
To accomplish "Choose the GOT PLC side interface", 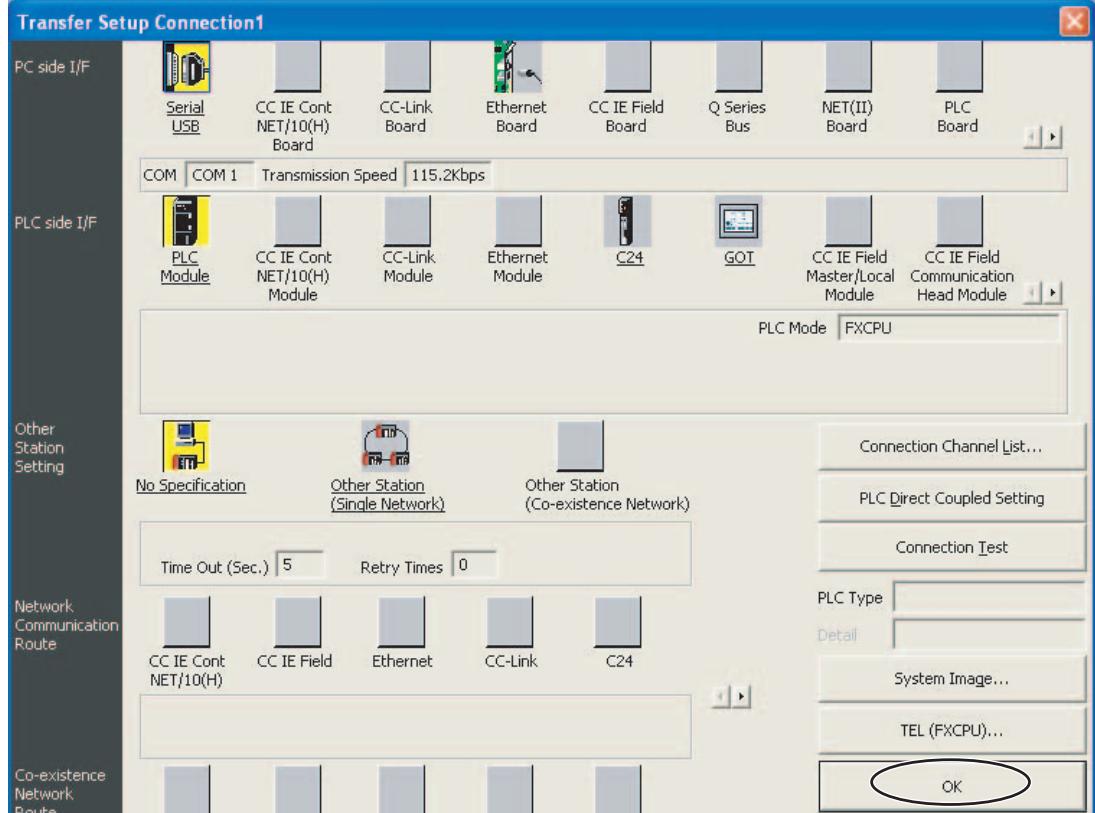I will (x=738, y=221).
